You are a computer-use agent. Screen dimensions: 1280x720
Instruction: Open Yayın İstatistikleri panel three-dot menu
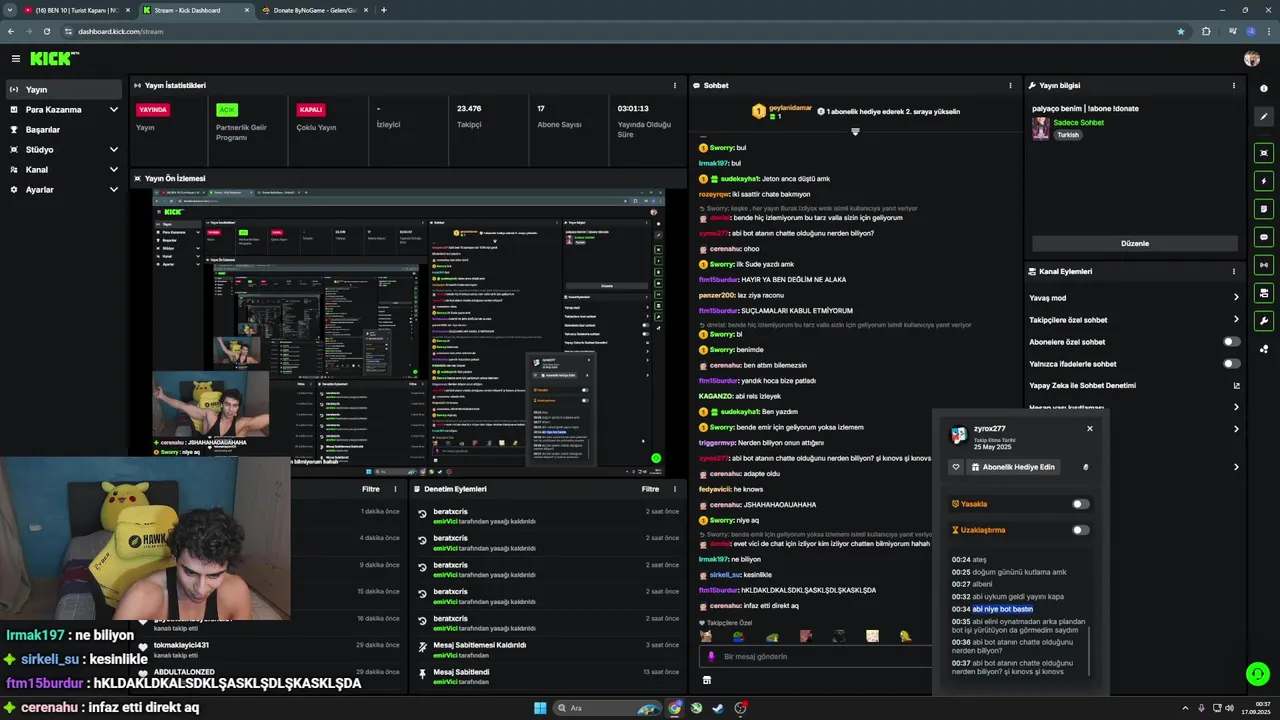pyautogui.click(x=675, y=85)
